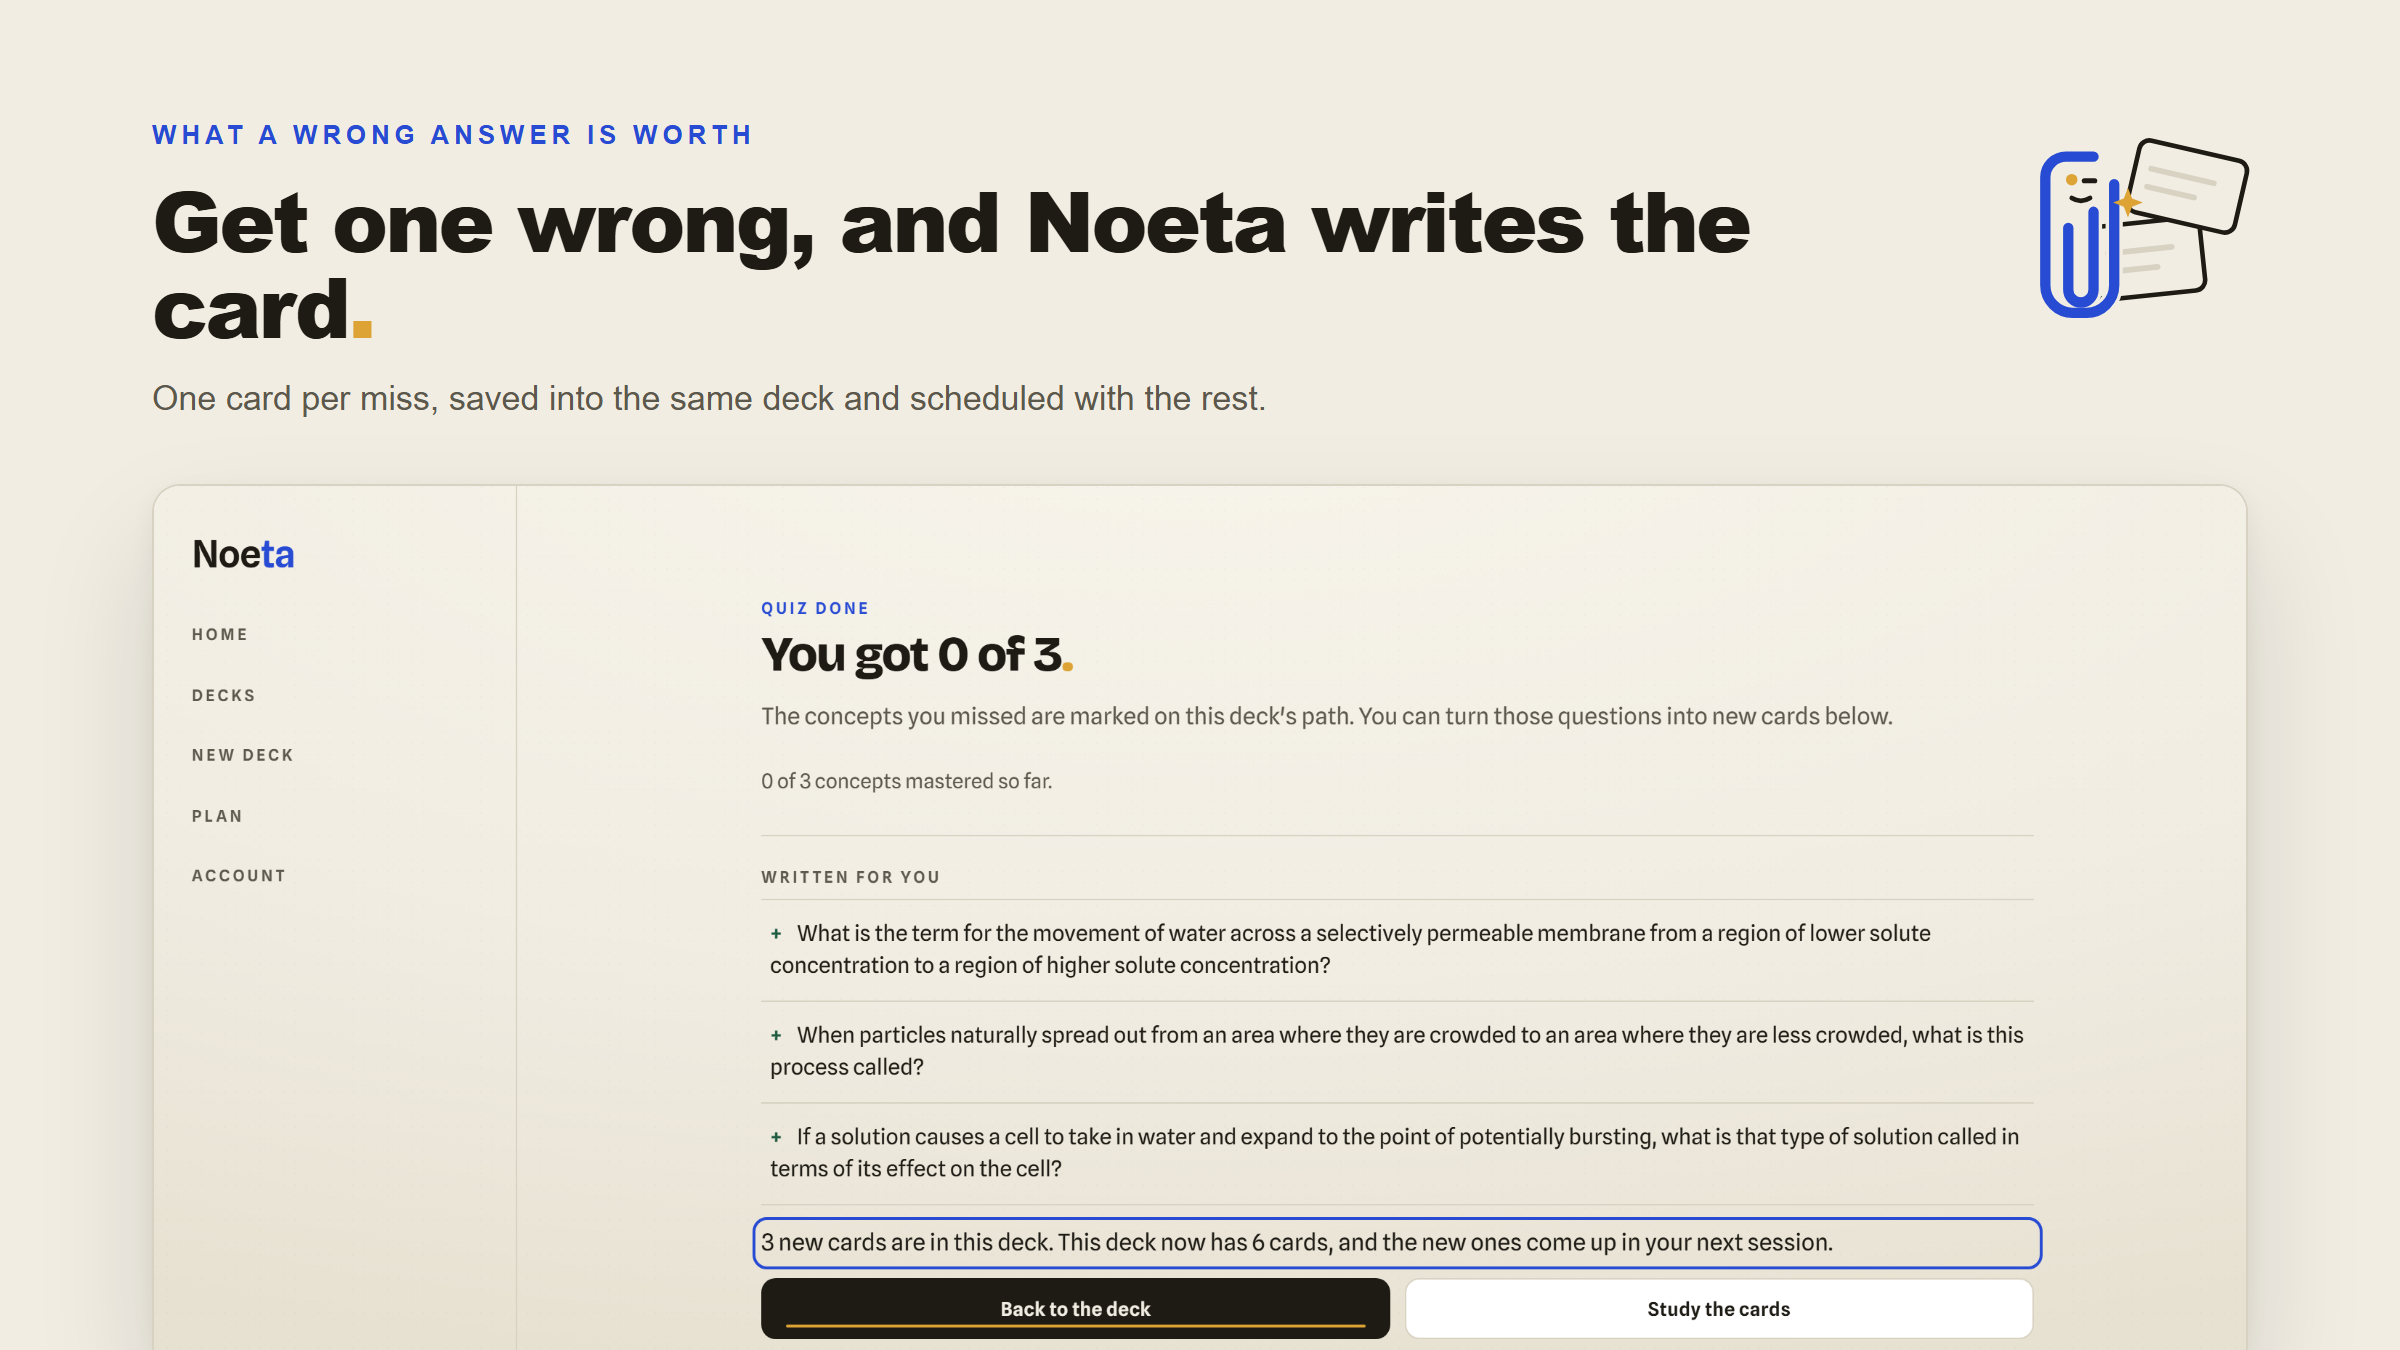Go to Decks in sidebar
The height and width of the screenshot is (1350, 2400).
pyautogui.click(x=224, y=695)
